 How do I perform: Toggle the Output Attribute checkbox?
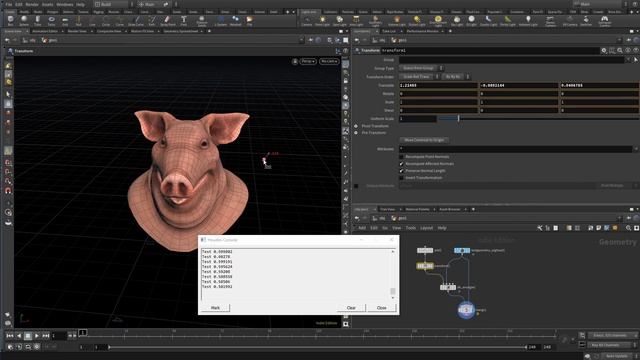point(356,186)
